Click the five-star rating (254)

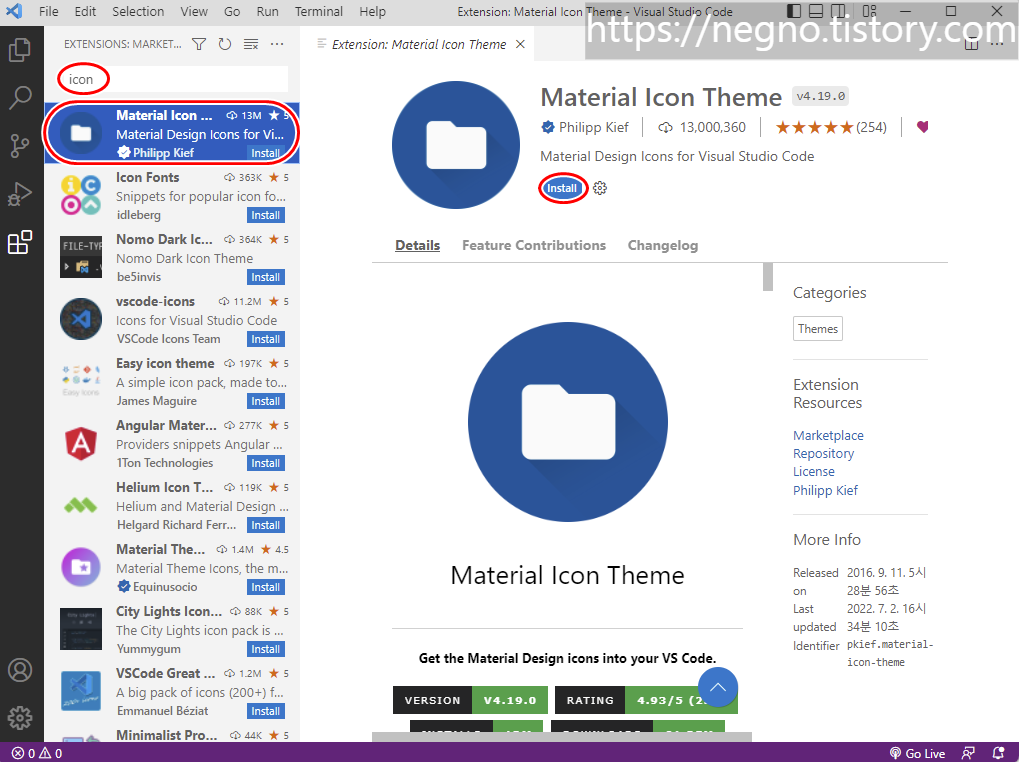(x=831, y=127)
